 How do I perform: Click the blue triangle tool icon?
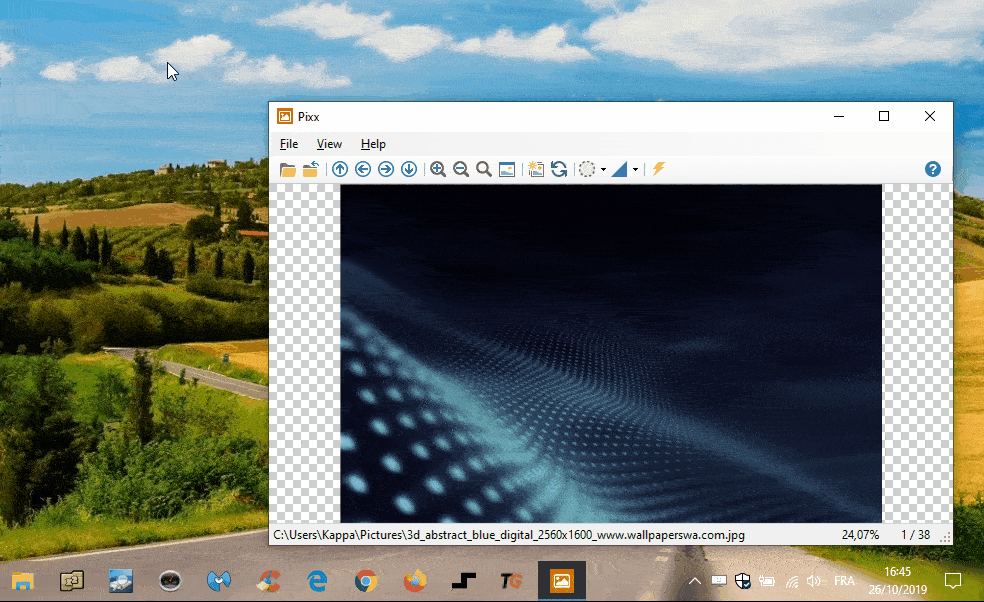click(619, 169)
